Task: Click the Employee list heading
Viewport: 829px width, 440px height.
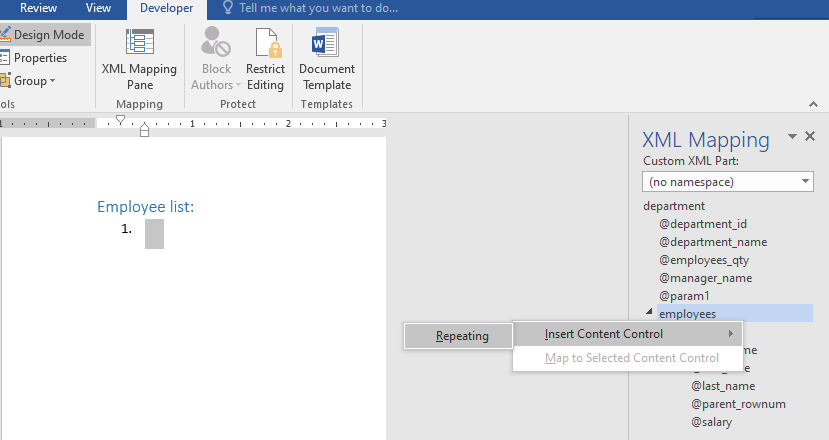Action: (x=145, y=207)
